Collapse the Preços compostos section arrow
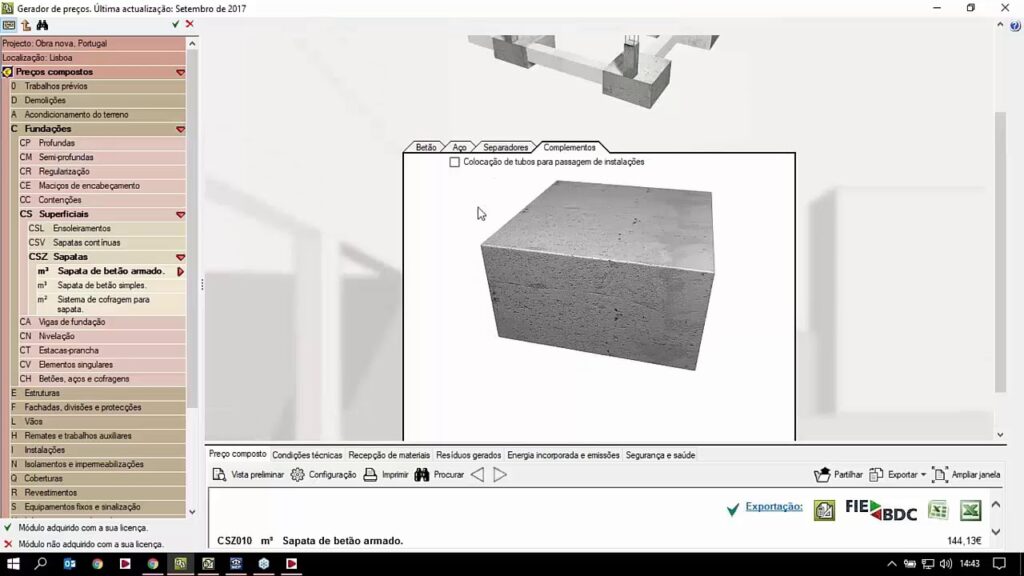 click(x=181, y=73)
